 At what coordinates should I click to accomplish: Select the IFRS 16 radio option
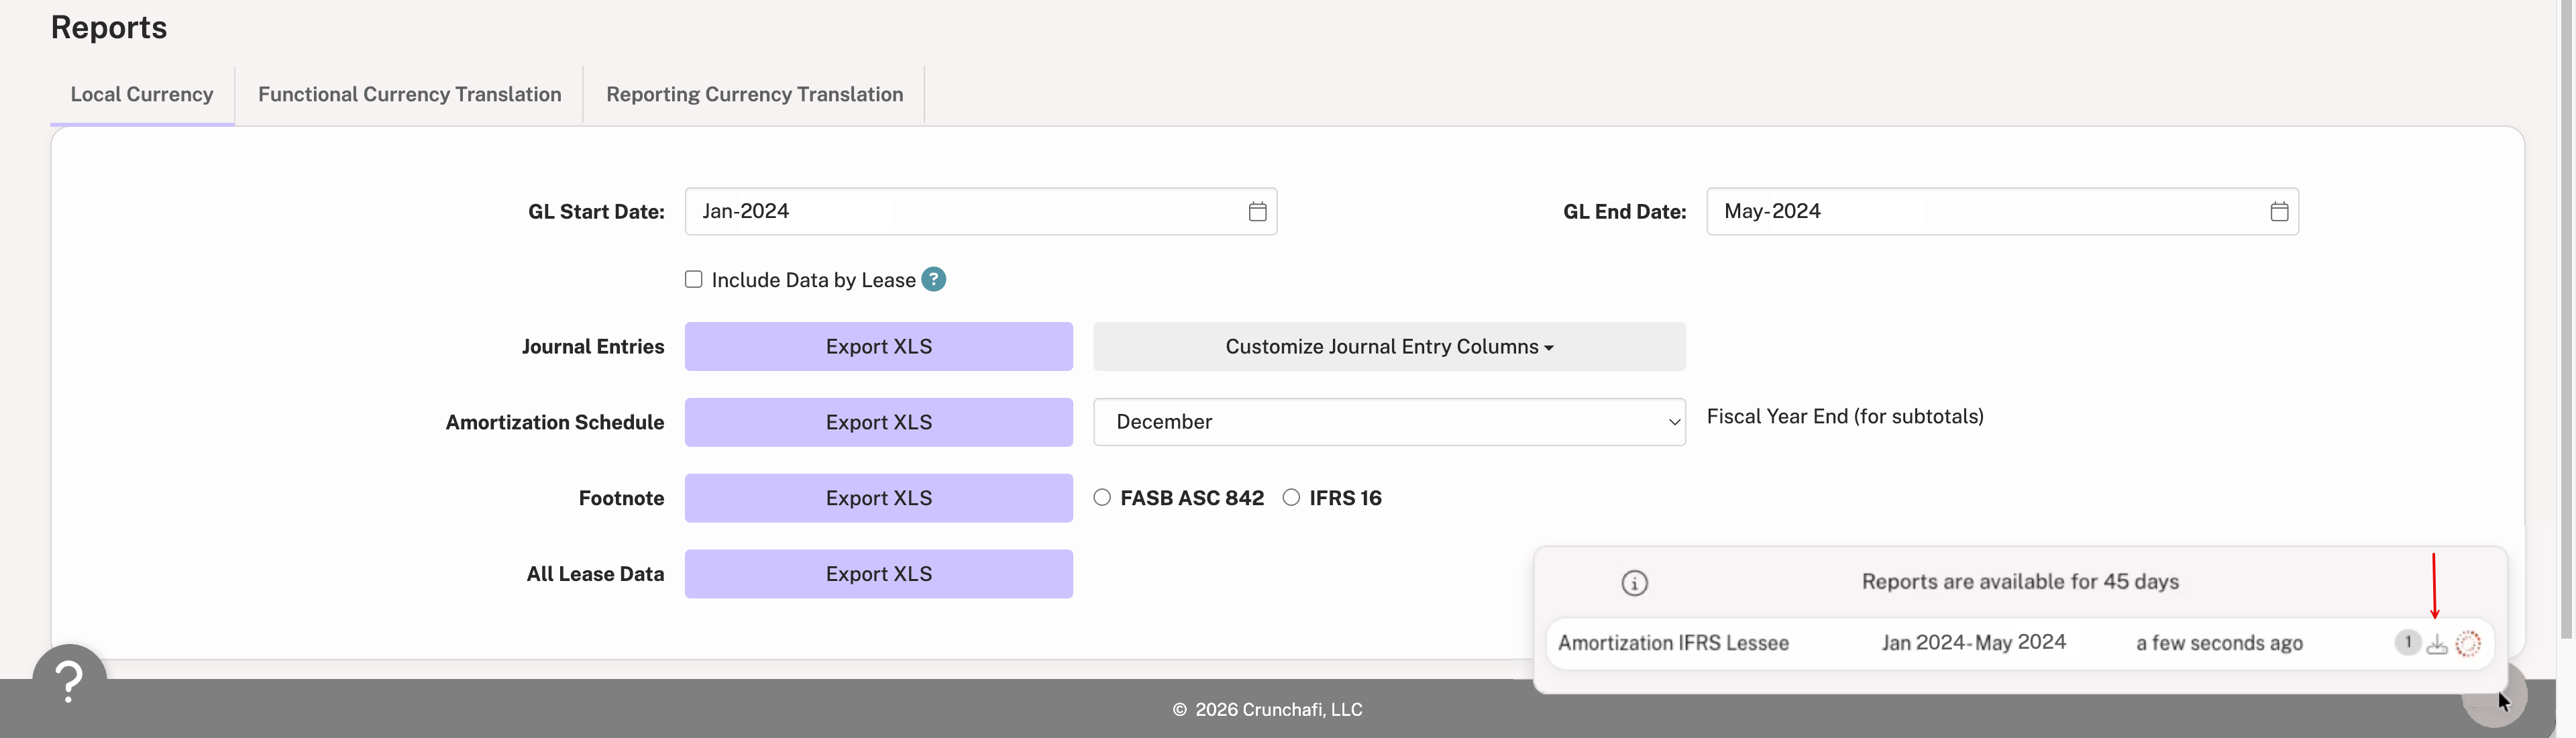click(1291, 497)
